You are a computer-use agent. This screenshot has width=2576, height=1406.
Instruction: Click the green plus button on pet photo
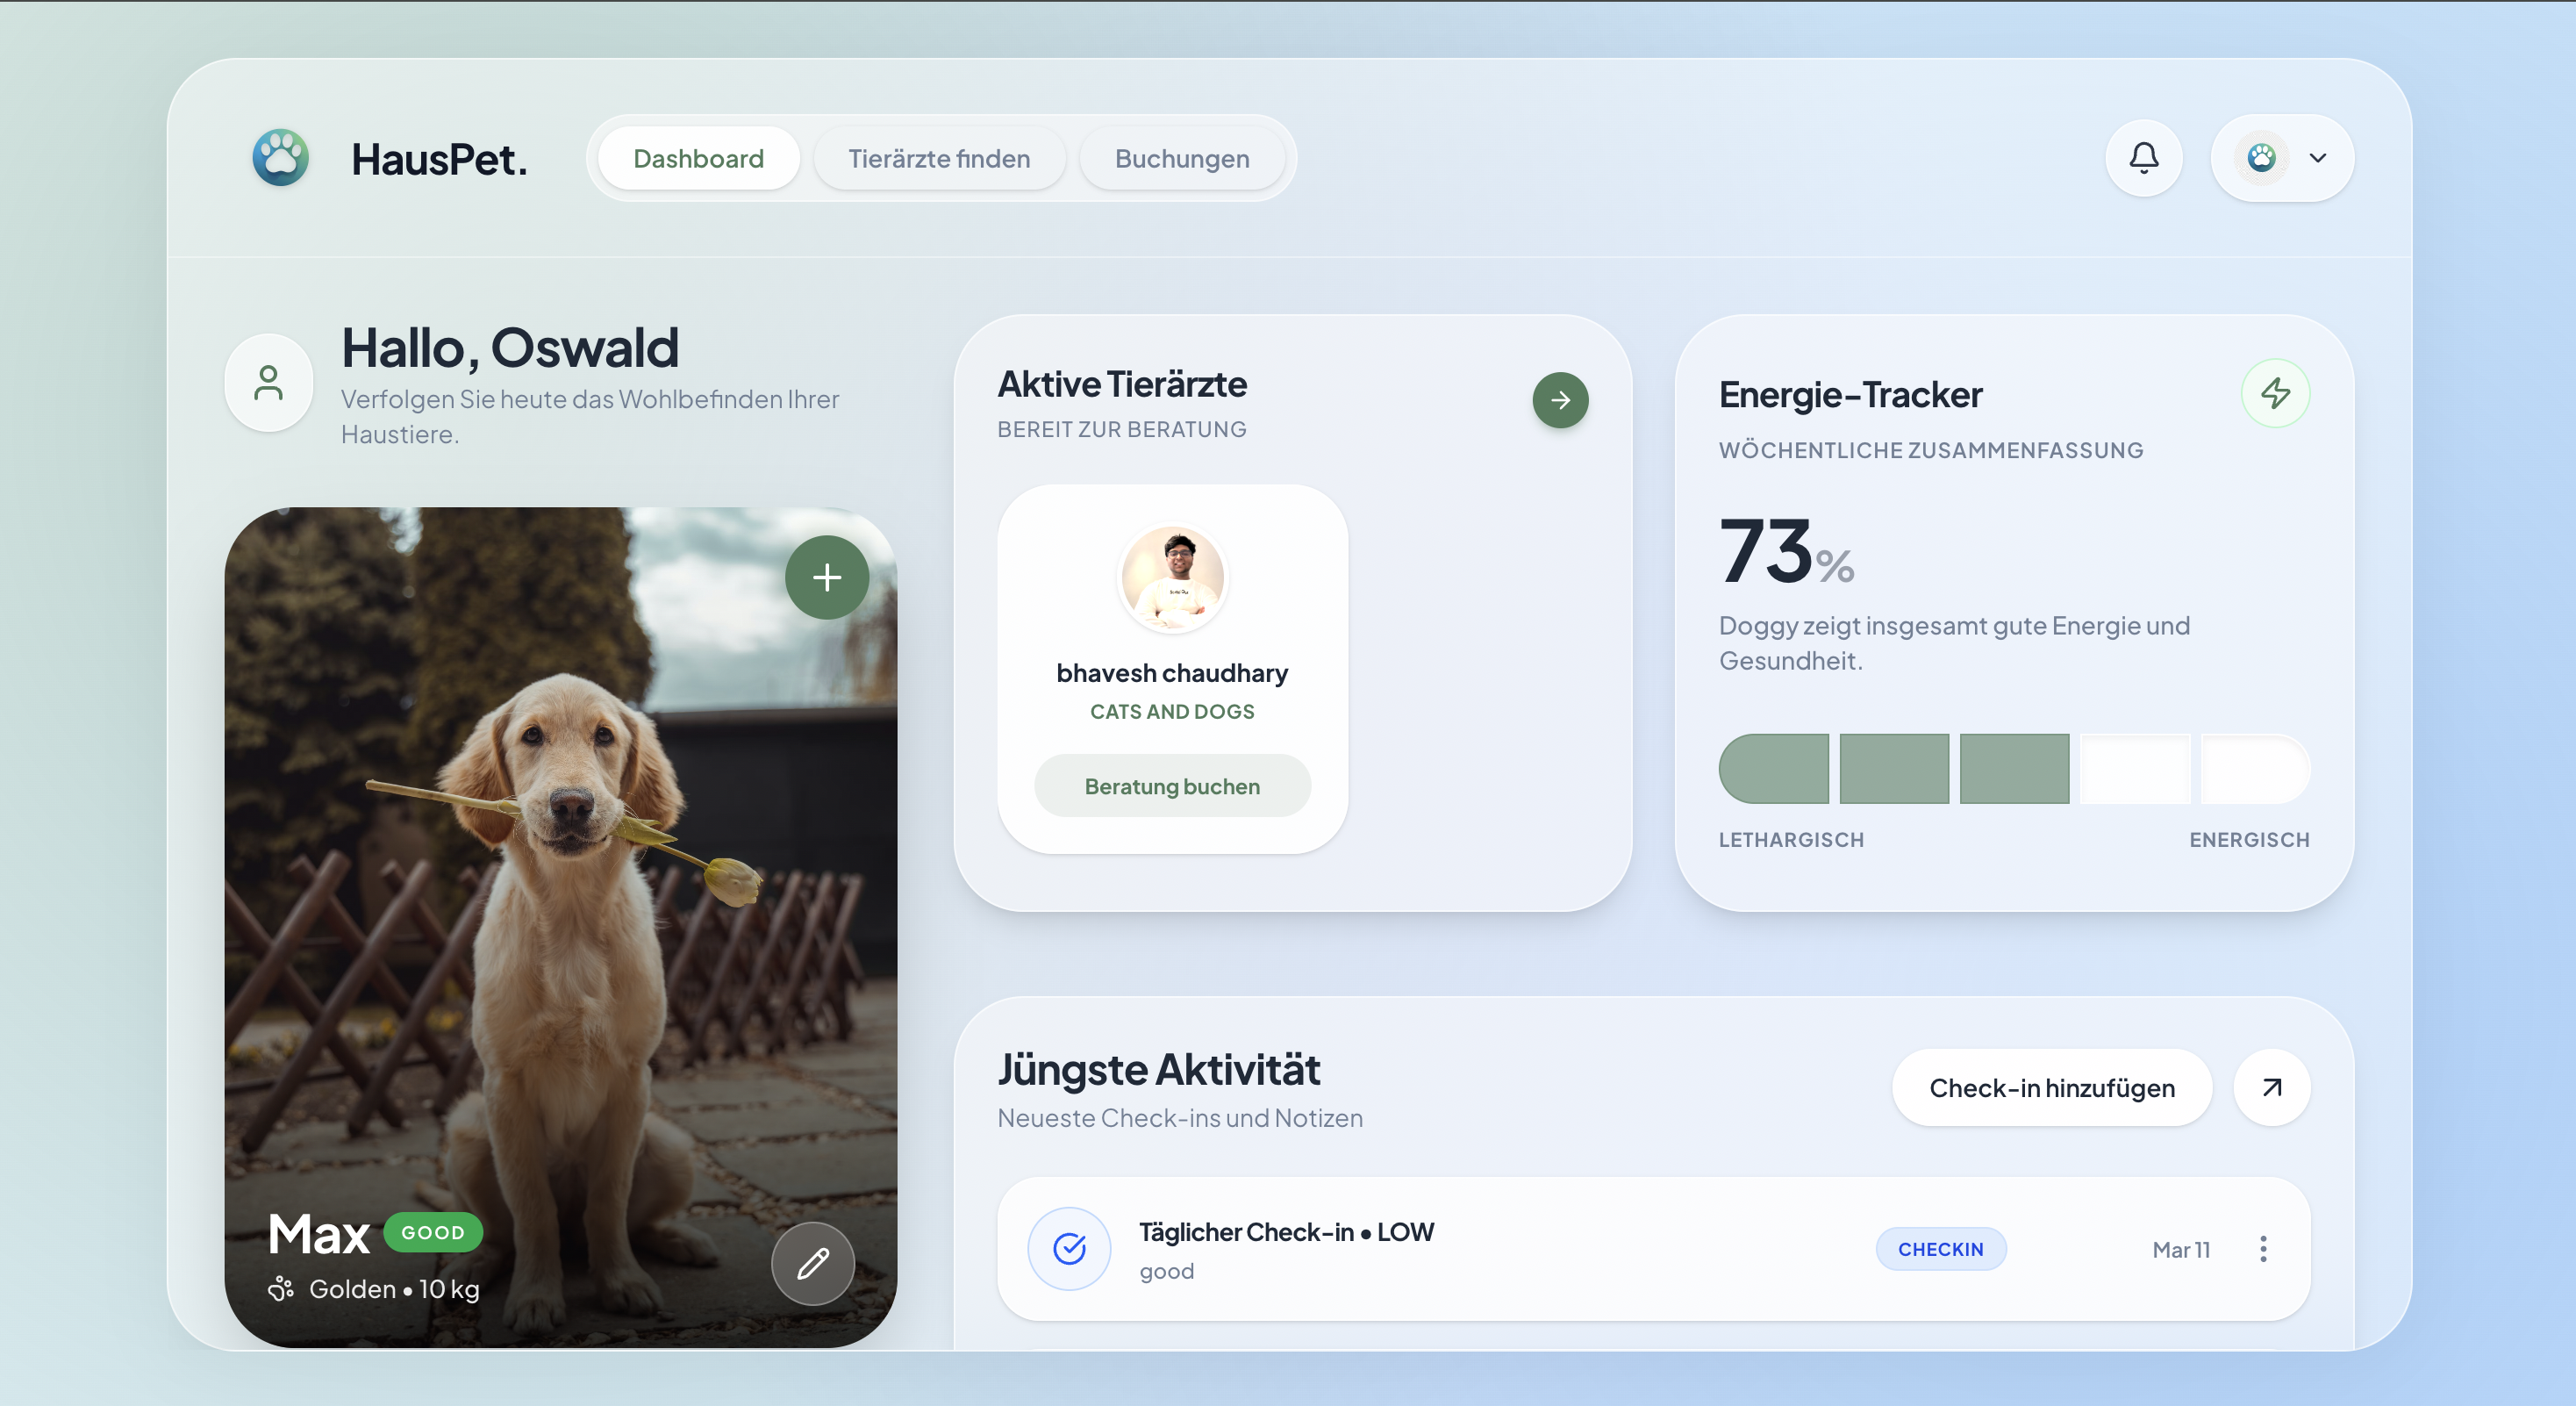point(826,577)
